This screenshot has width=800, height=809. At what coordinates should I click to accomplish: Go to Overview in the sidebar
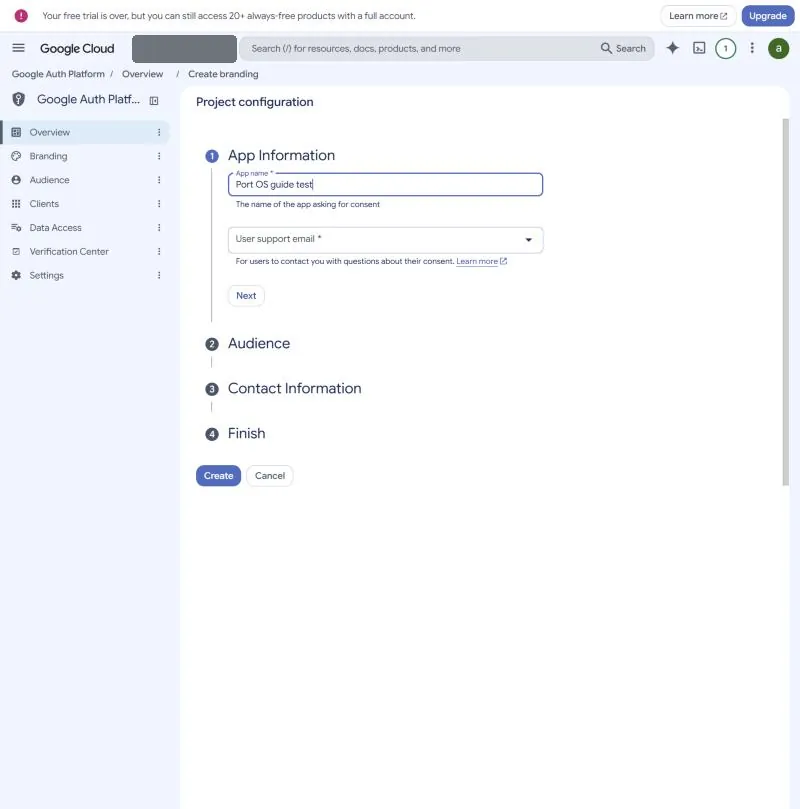[50, 132]
